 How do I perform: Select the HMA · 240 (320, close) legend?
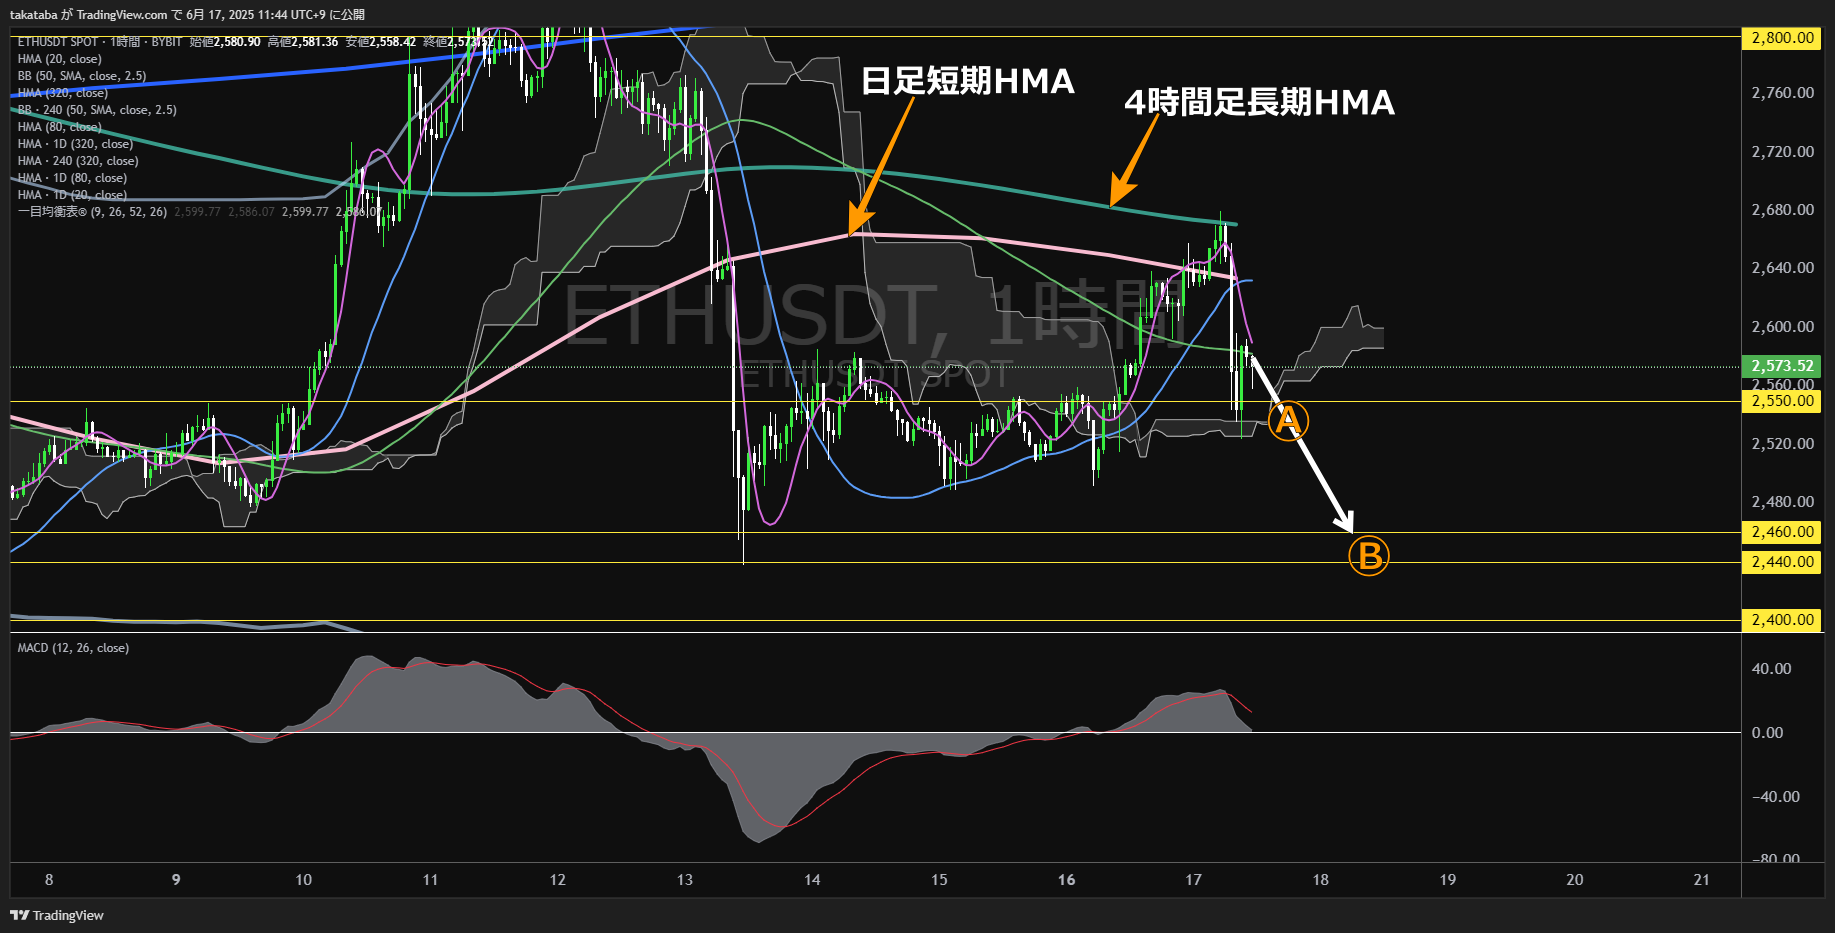[x=78, y=161]
